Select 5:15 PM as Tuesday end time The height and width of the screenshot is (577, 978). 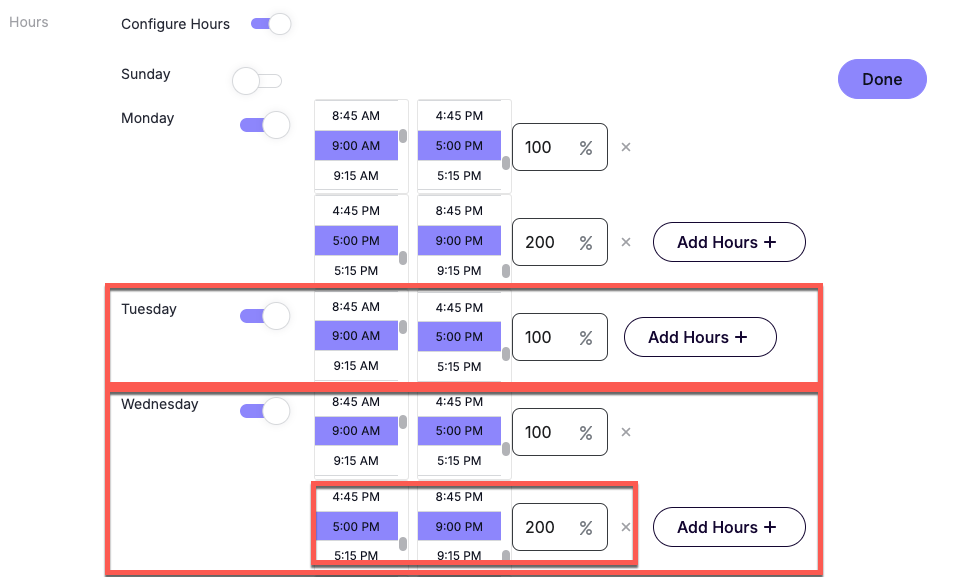[459, 367]
